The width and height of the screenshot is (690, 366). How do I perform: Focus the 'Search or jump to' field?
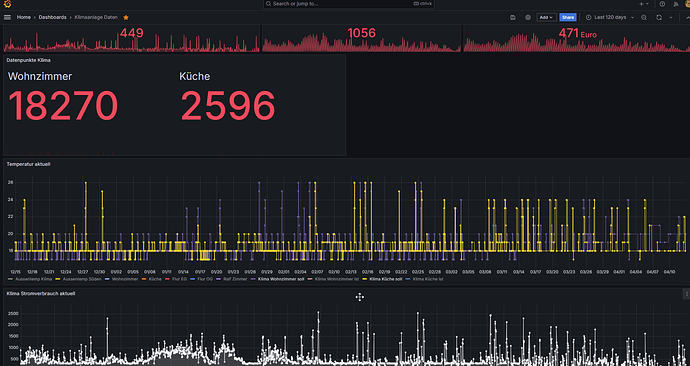coord(349,4)
